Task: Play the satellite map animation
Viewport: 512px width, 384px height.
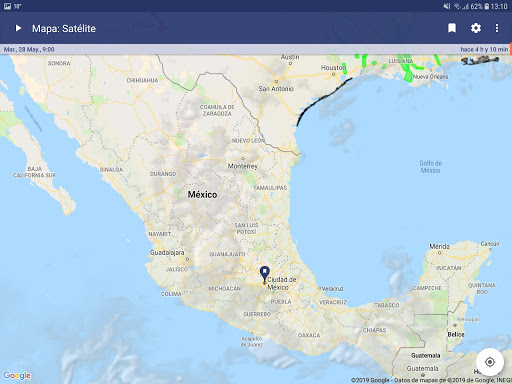Action: [18, 28]
